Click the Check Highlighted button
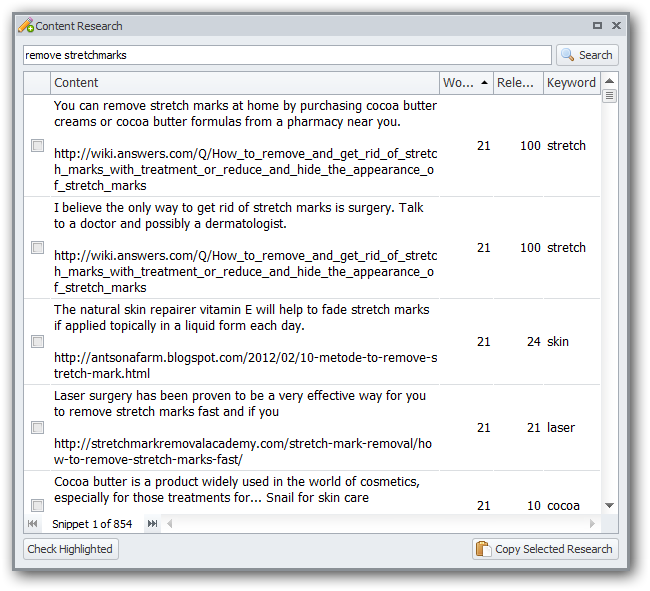The width and height of the screenshot is (650, 591). tap(71, 549)
